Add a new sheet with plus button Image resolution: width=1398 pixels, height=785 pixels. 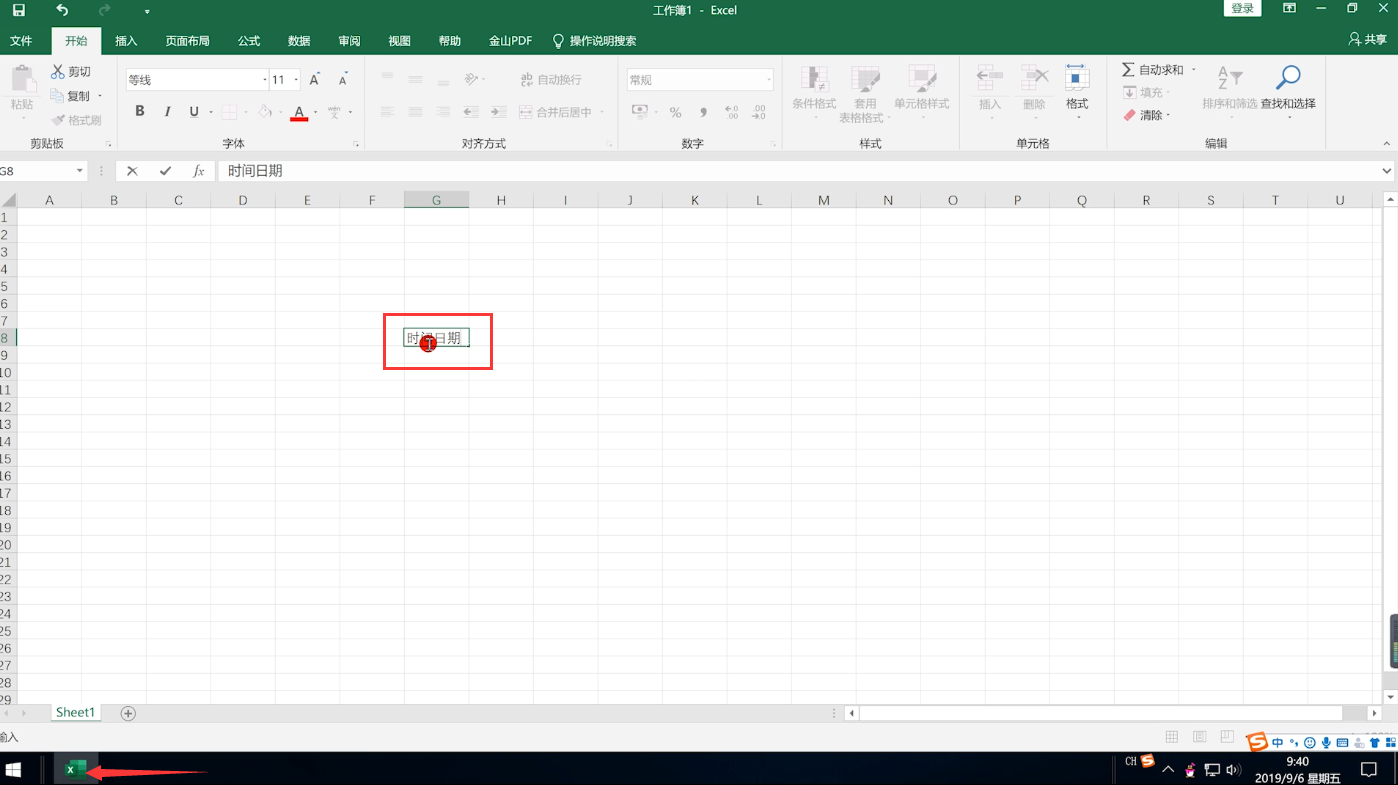pyautogui.click(x=128, y=713)
